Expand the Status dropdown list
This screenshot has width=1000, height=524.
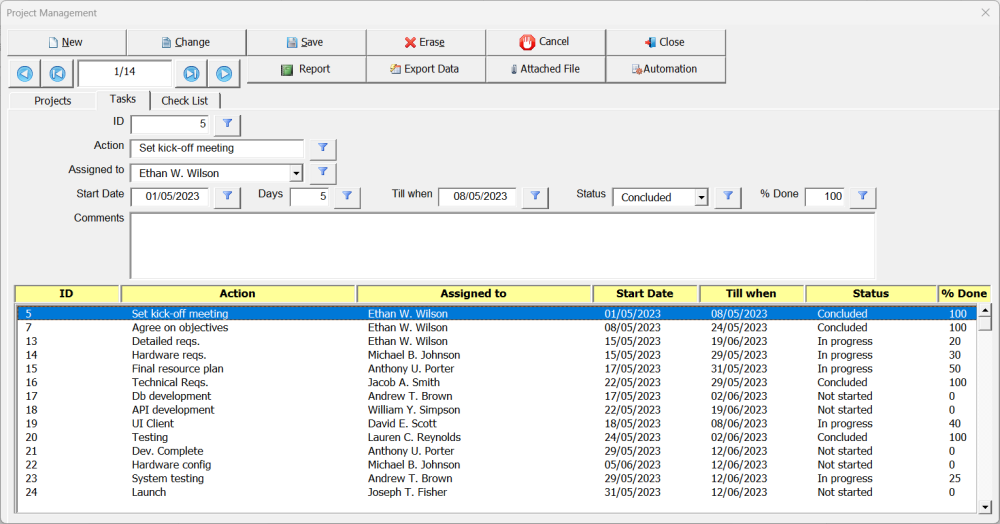click(x=701, y=197)
